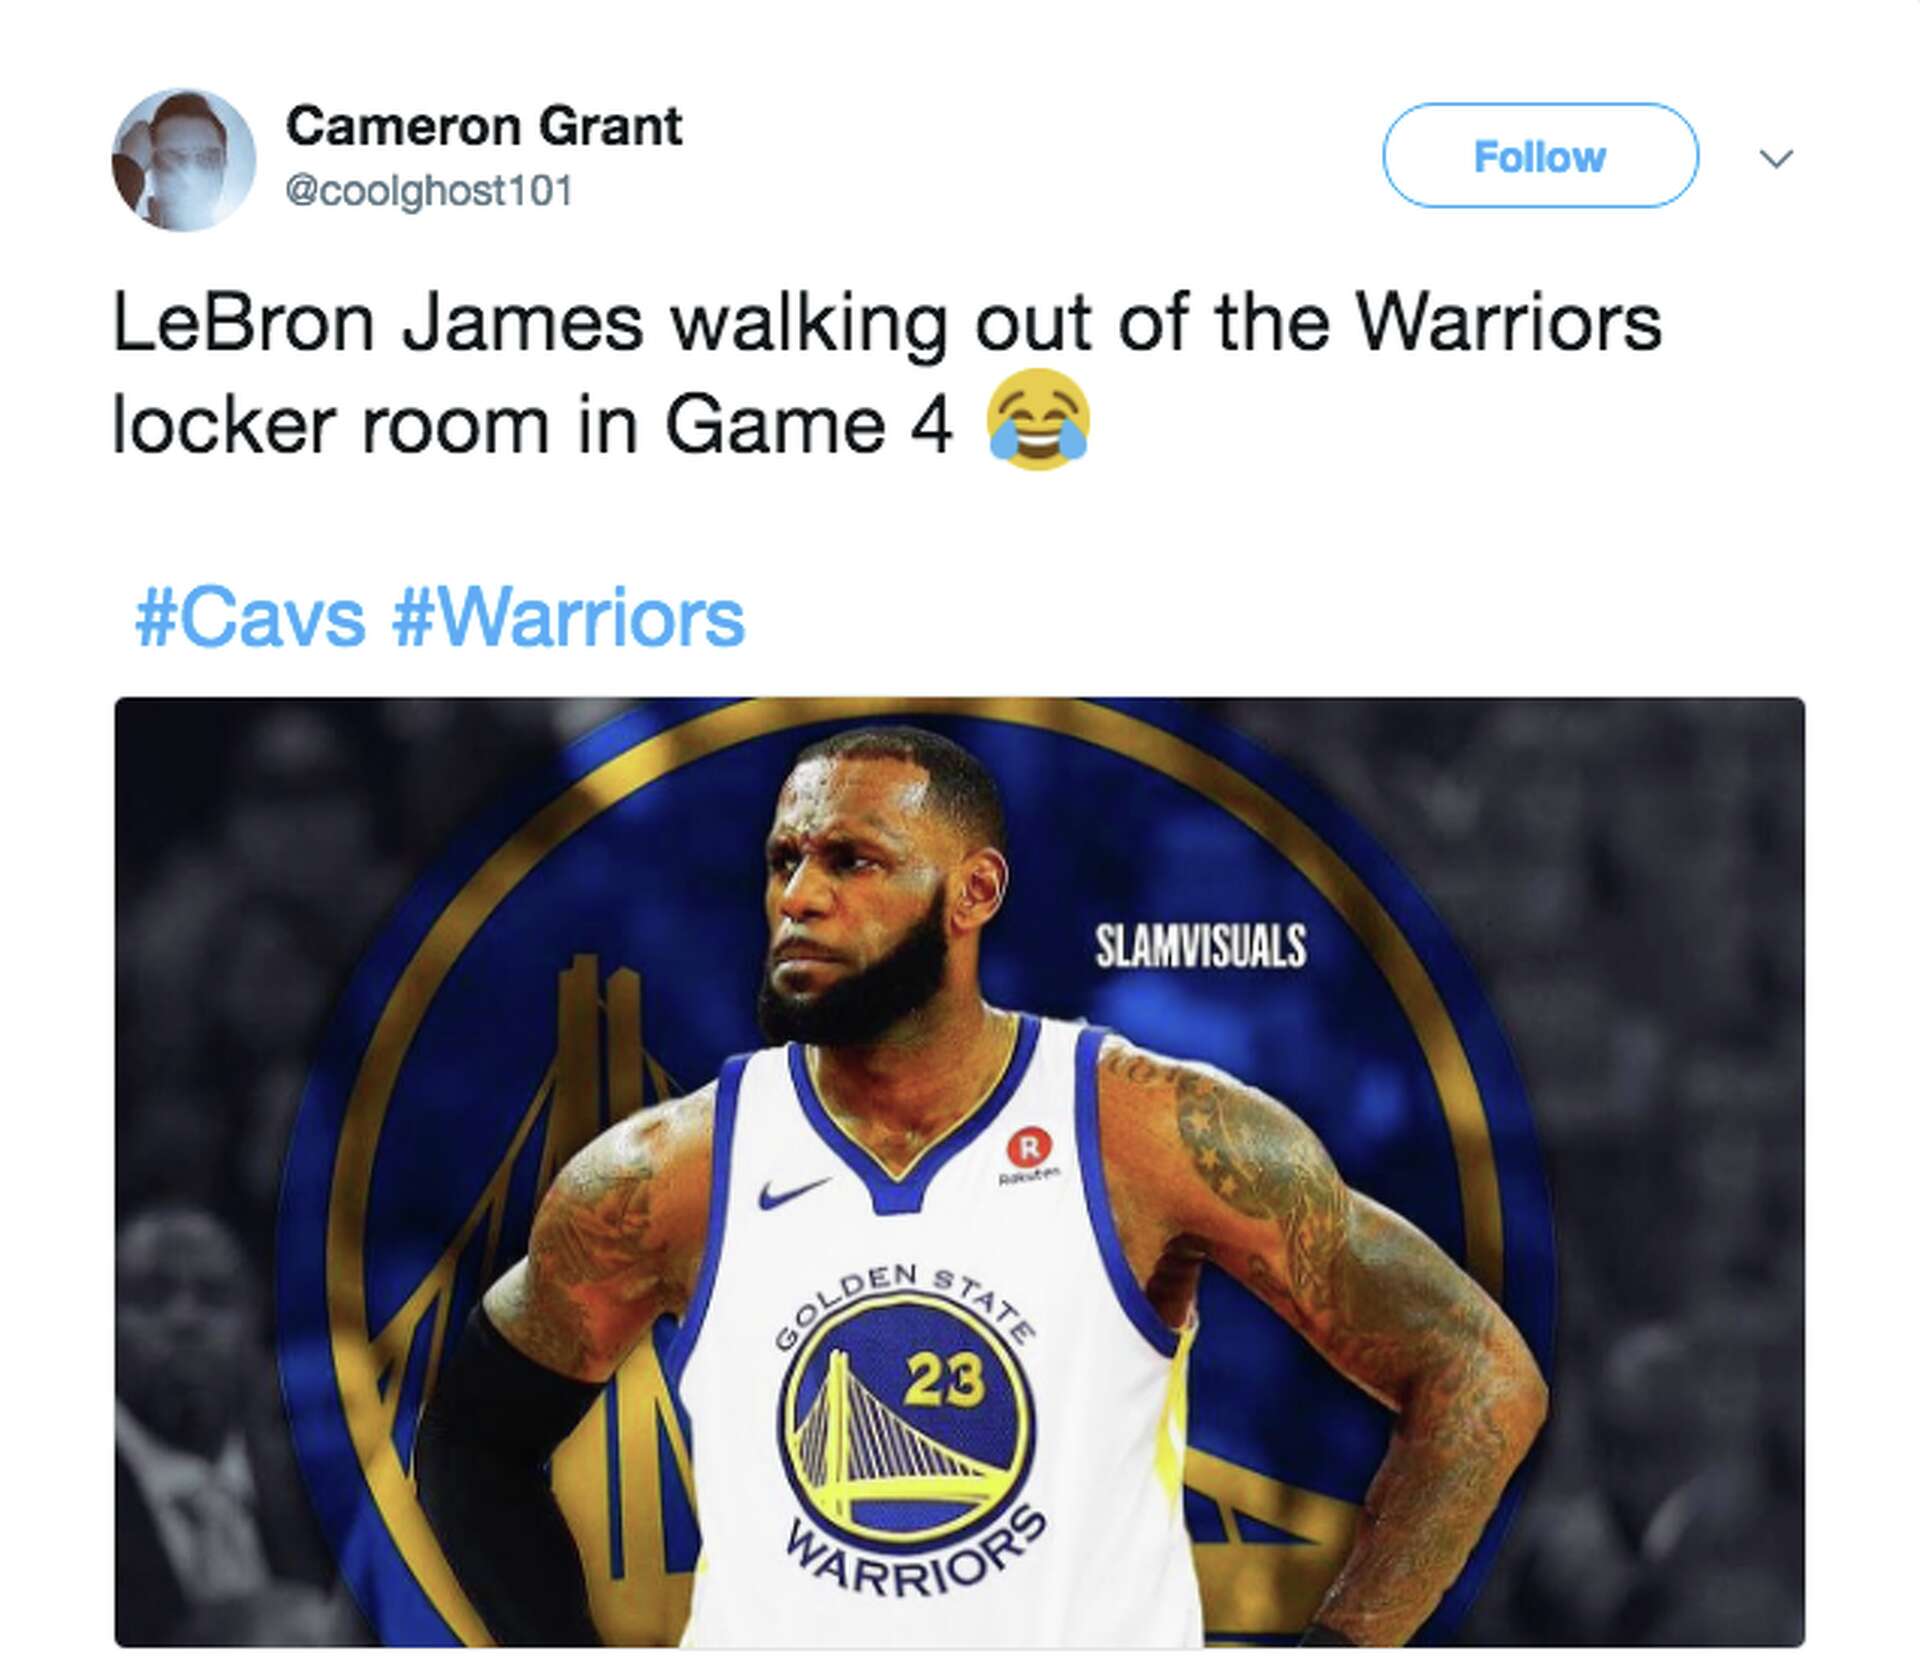Open the @coolghost101 handle
1920x1672 pixels.
(429, 190)
